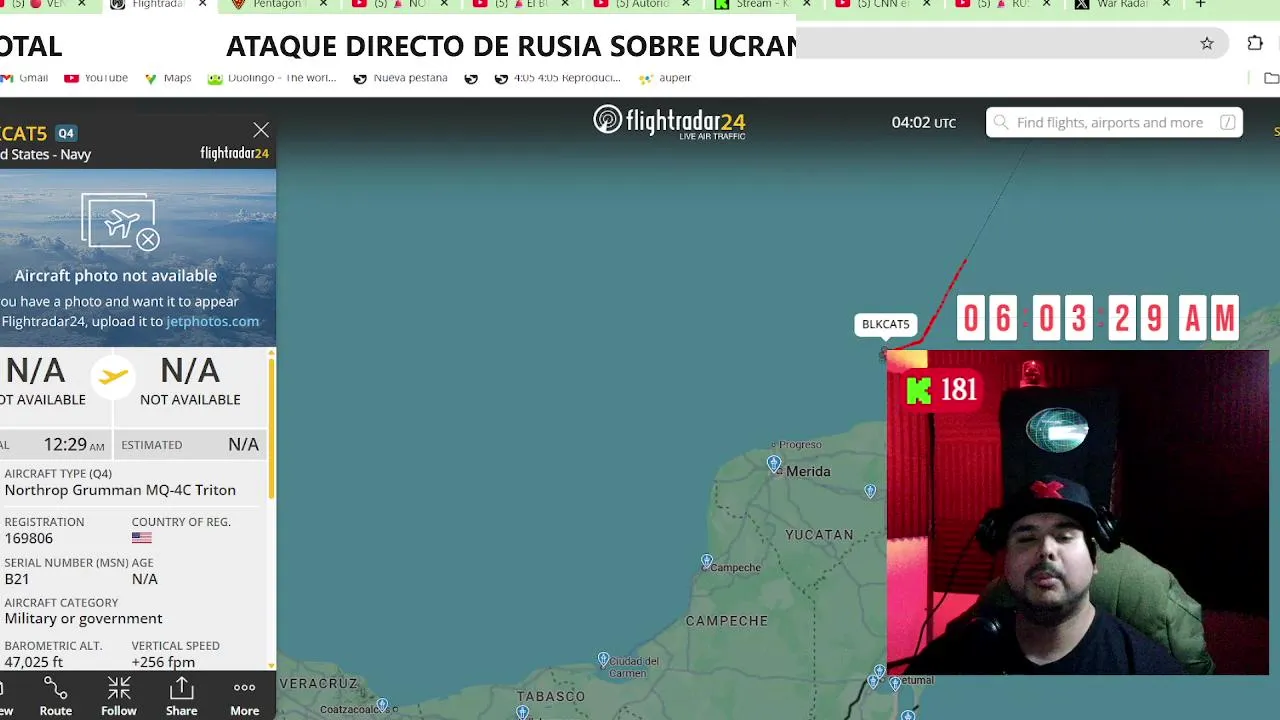Close the Pentagon tab
The height and width of the screenshot is (720, 1280).
click(x=323, y=4)
